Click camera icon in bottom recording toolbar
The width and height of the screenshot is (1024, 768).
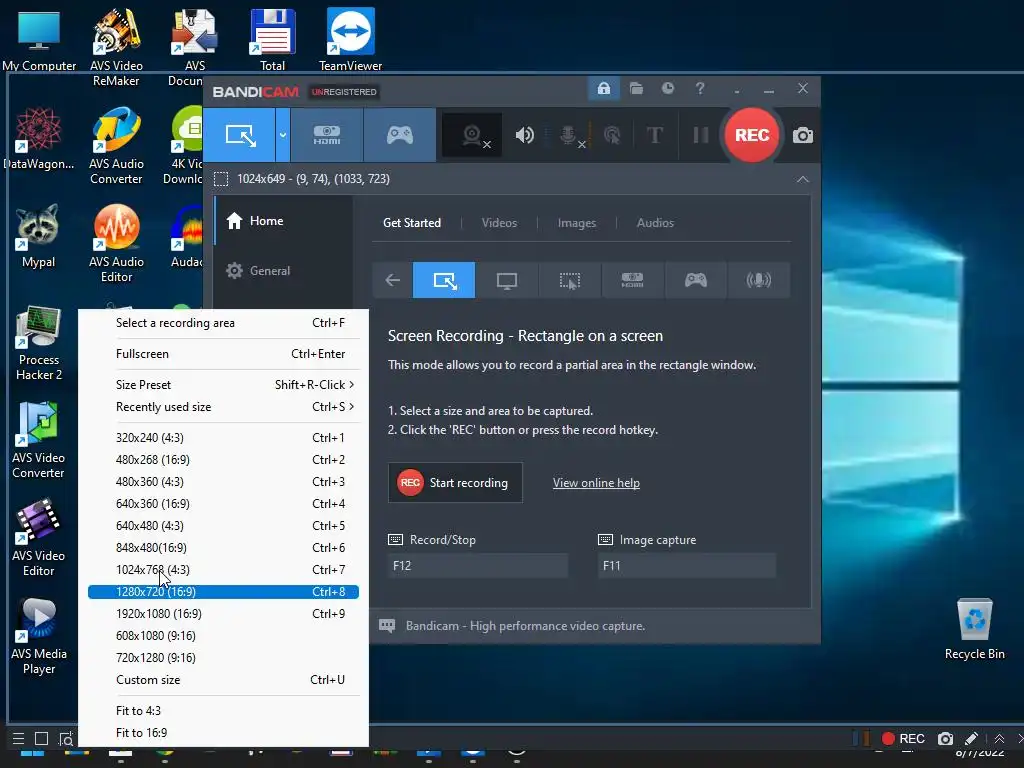click(x=945, y=739)
